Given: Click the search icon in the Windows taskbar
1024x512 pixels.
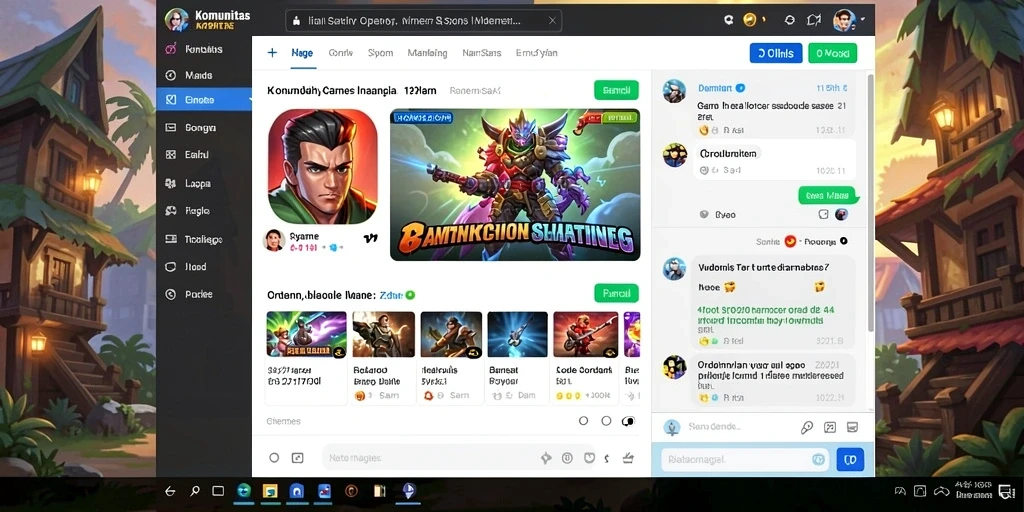Looking at the screenshot, I should point(195,491).
